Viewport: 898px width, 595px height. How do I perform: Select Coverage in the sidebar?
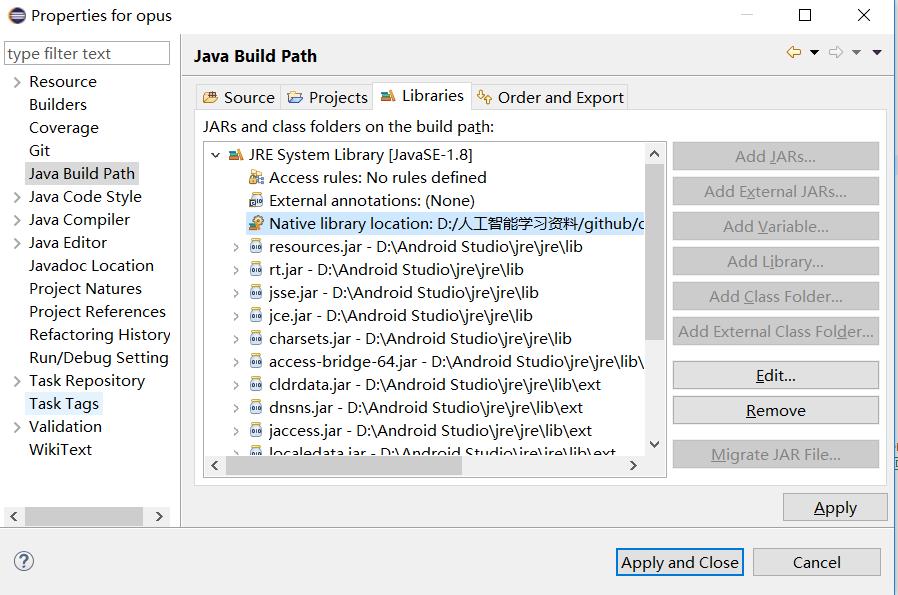pos(64,128)
